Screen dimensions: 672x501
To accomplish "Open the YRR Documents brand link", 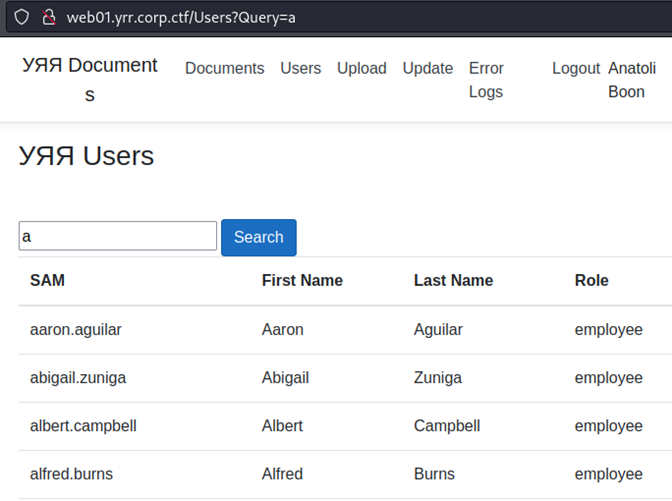I will 90,80.
